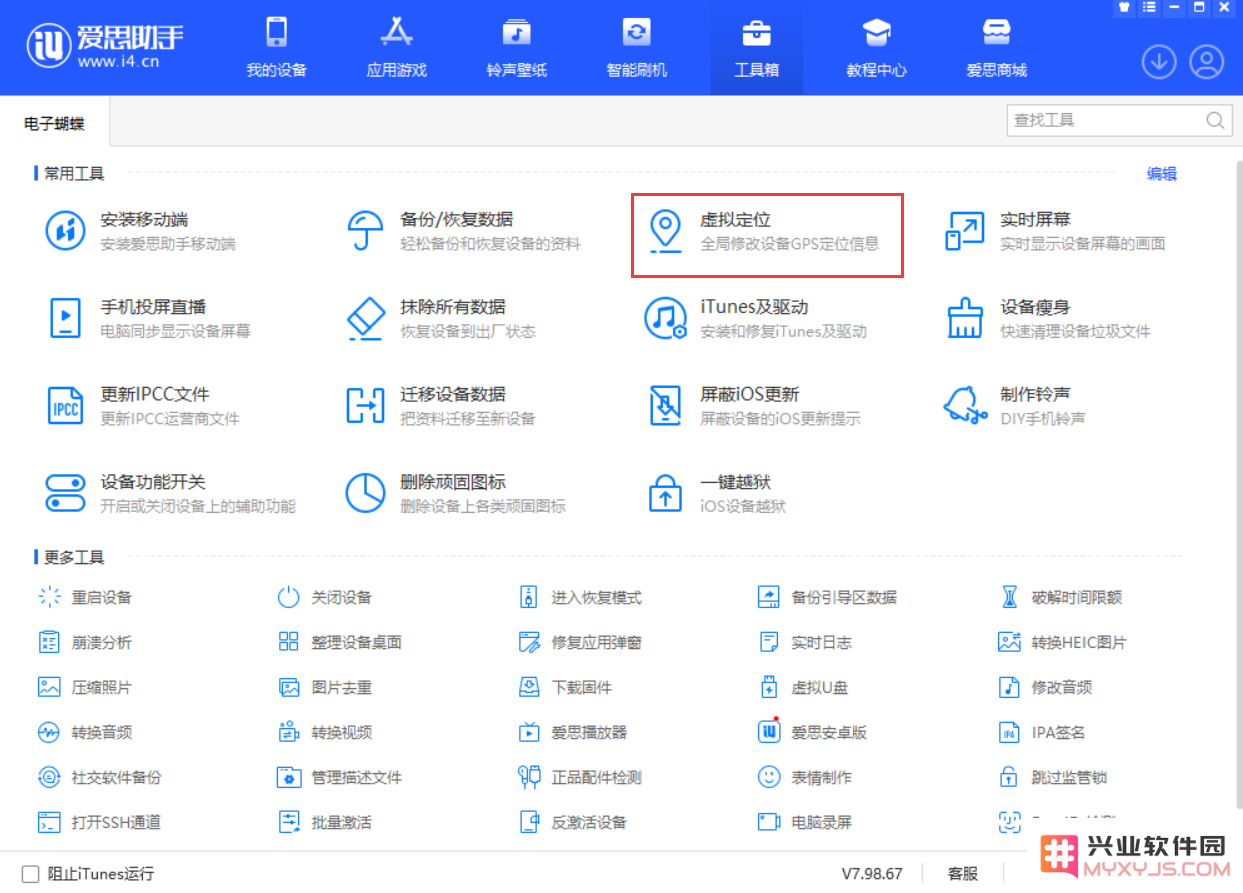Launch 实时屏幕 tool

click(x=1055, y=231)
